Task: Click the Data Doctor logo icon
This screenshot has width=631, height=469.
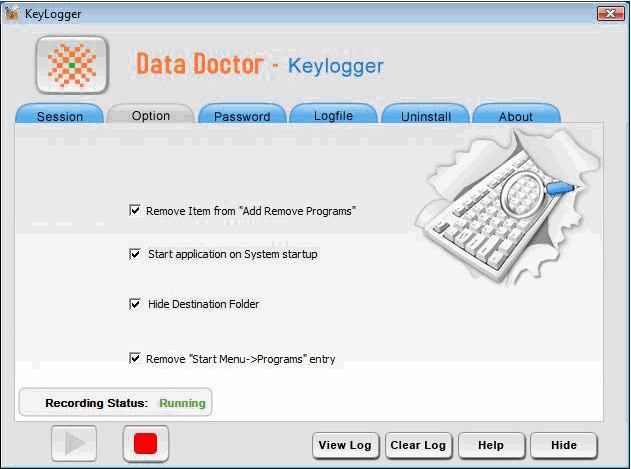Action: pos(72,65)
